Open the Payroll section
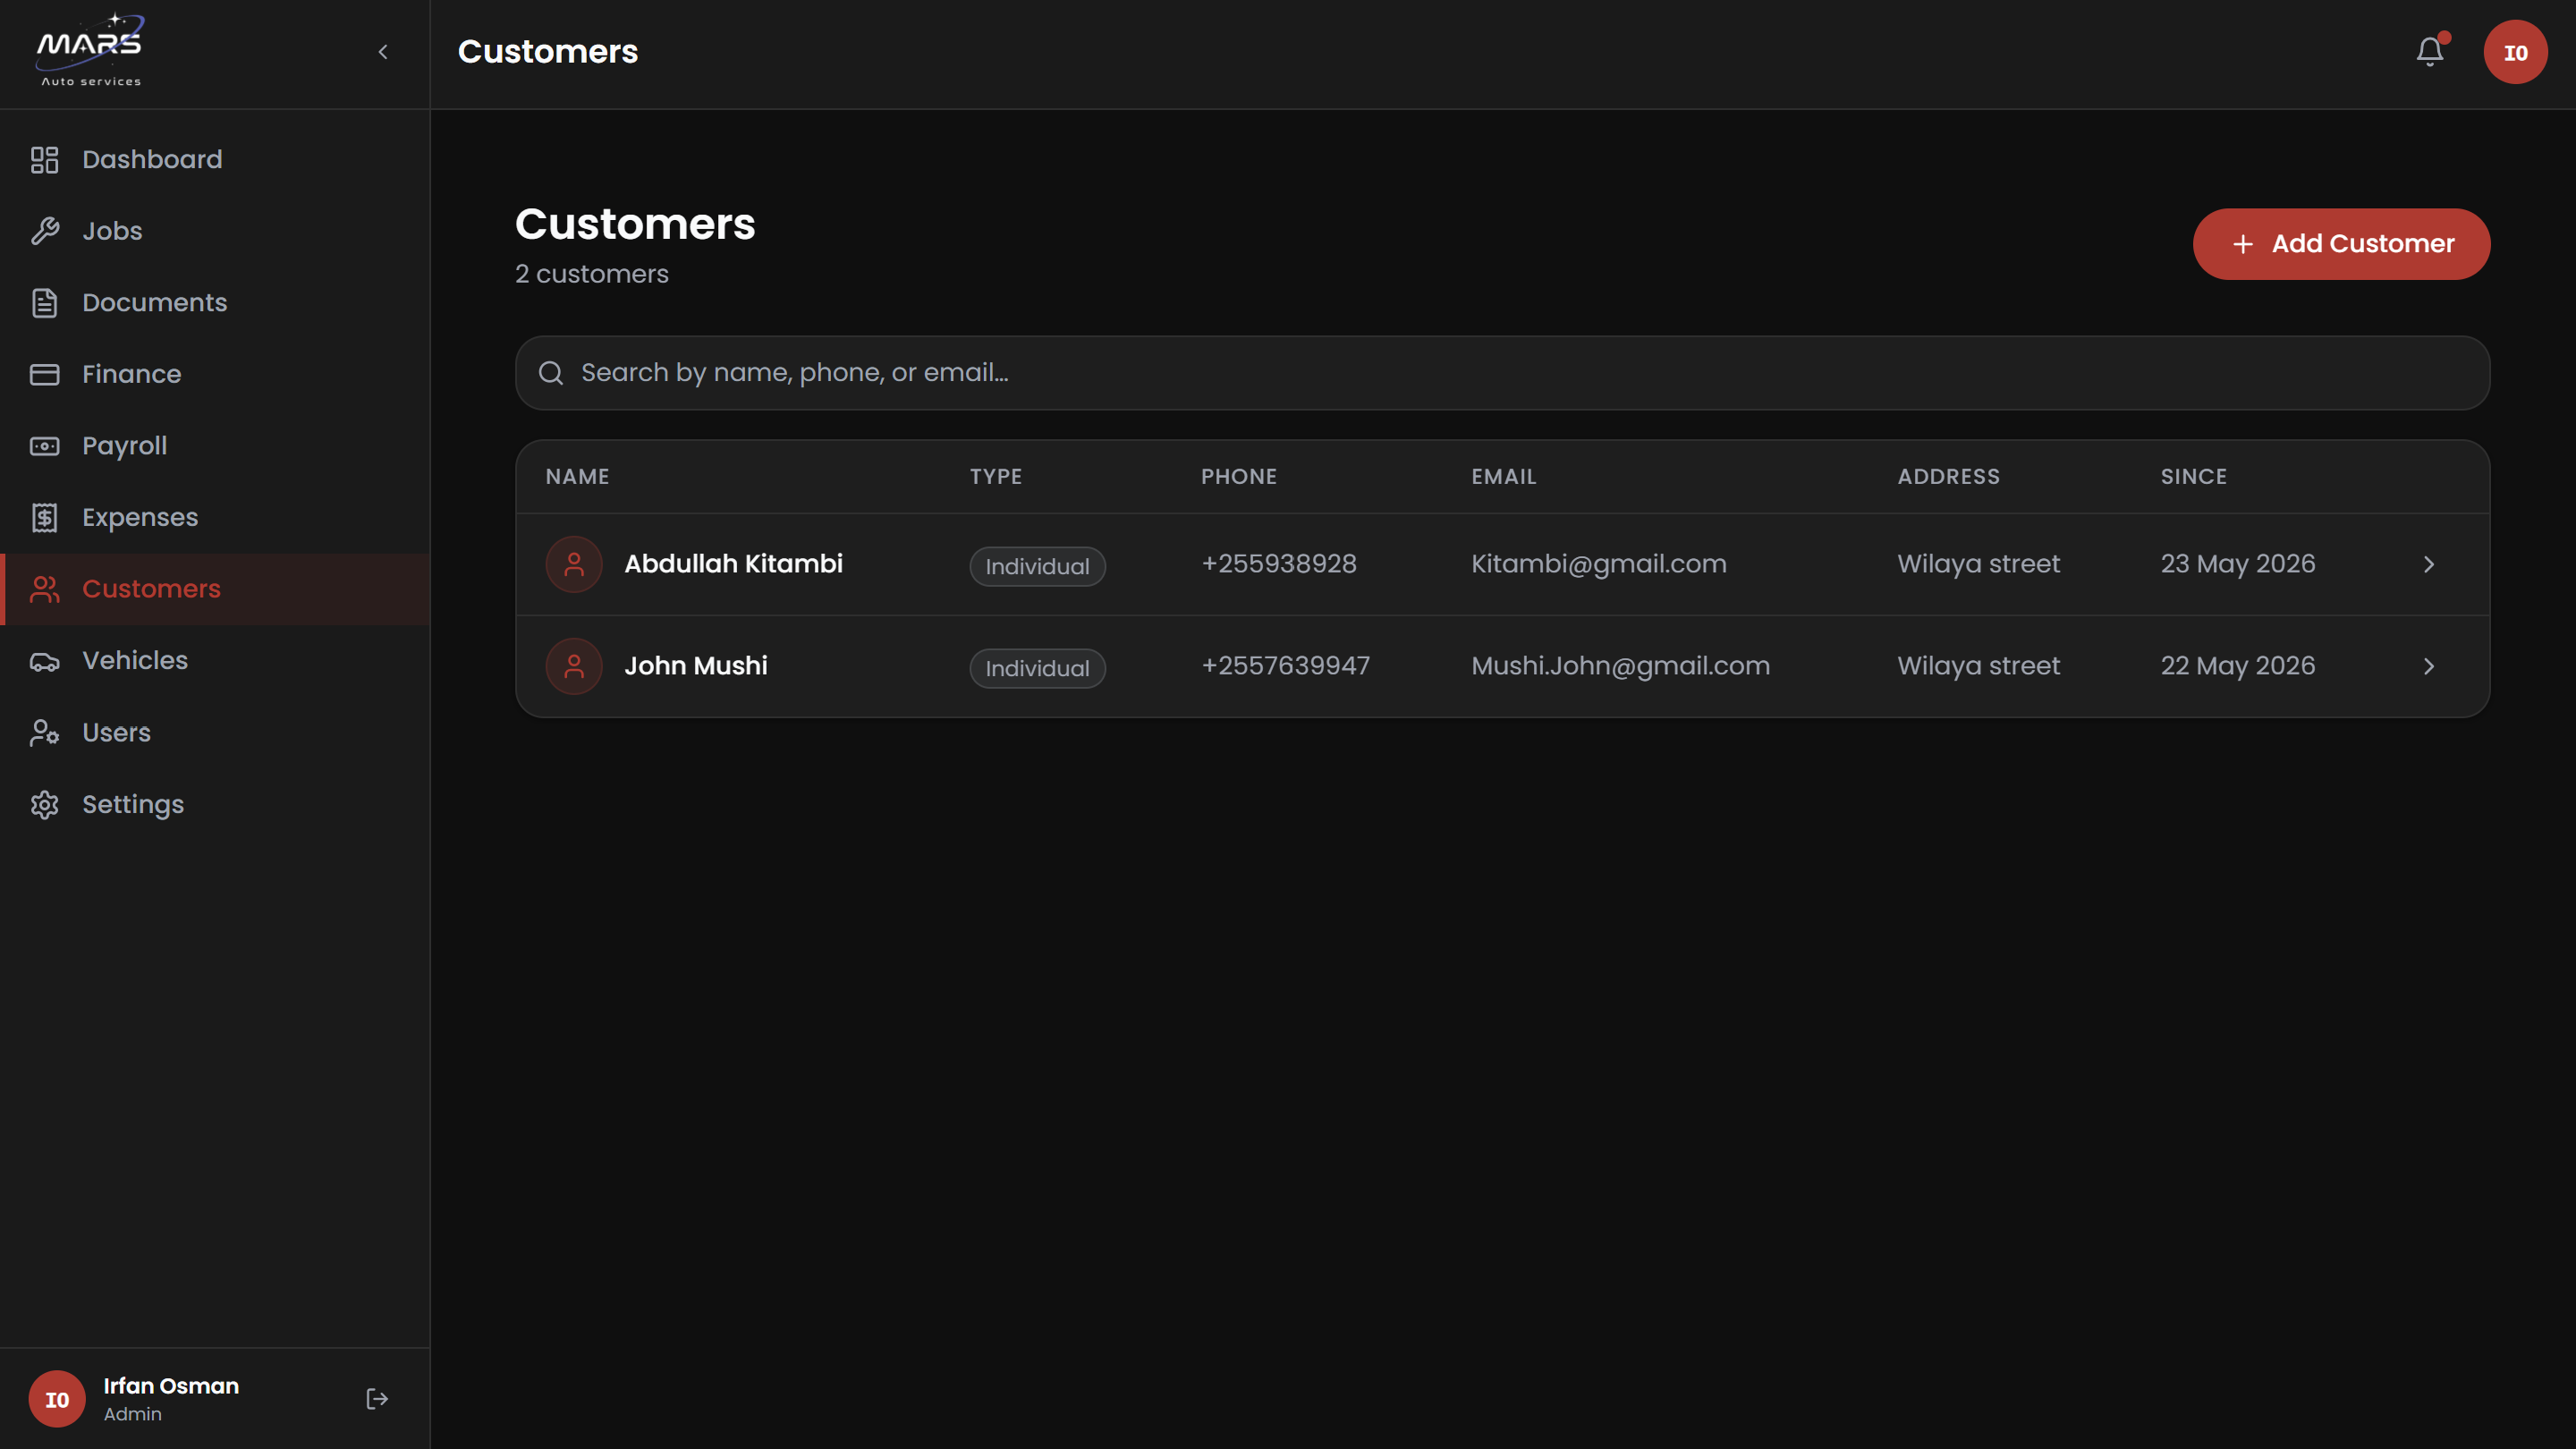The width and height of the screenshot is (2576, 1449). (215, 446)
